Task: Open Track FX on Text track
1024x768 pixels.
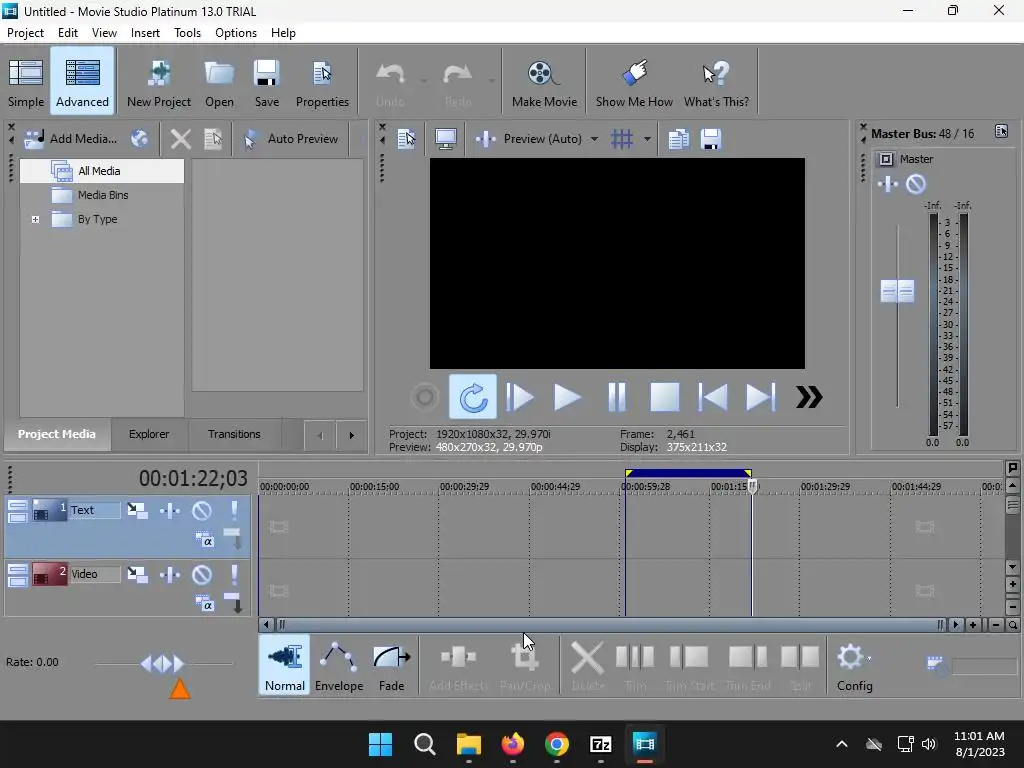Action: [x=170, y=510]
